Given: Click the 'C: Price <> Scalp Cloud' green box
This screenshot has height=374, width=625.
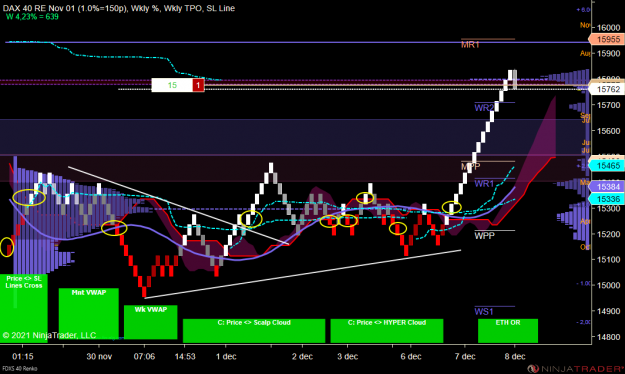Looking at the screenshot, I should (x=254, y=331).
